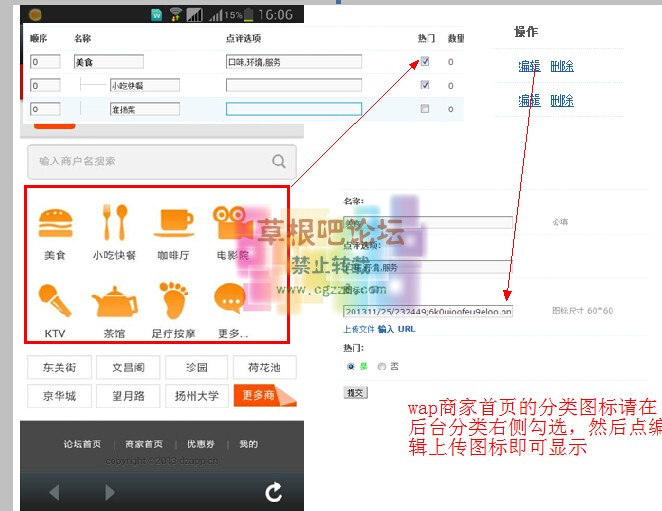Screen dimensions: 662x511
Task: Tap the 扬州大学 area button
Action: (197, 396)
